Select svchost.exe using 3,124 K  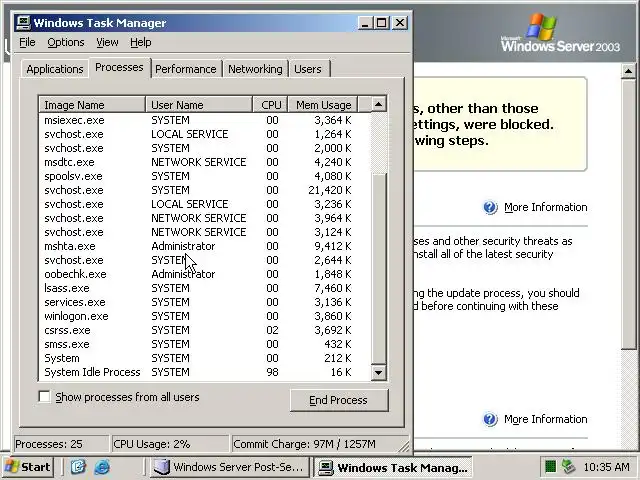point(205,232)
